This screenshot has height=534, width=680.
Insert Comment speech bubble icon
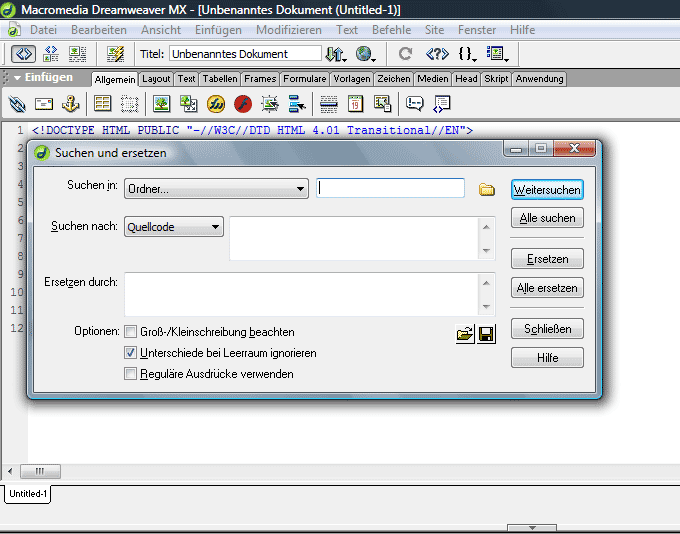click(x=414, y=104)
